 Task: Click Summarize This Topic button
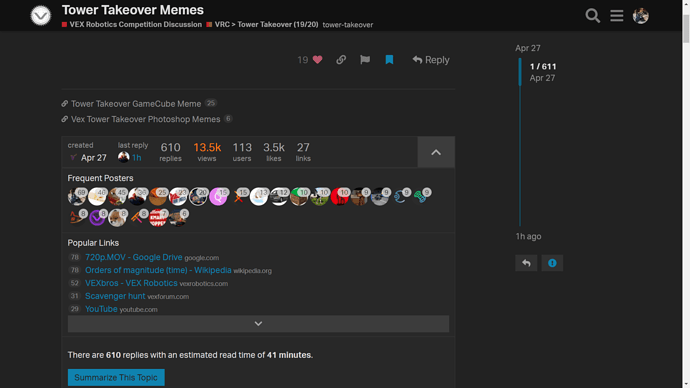tap(116, 377)
